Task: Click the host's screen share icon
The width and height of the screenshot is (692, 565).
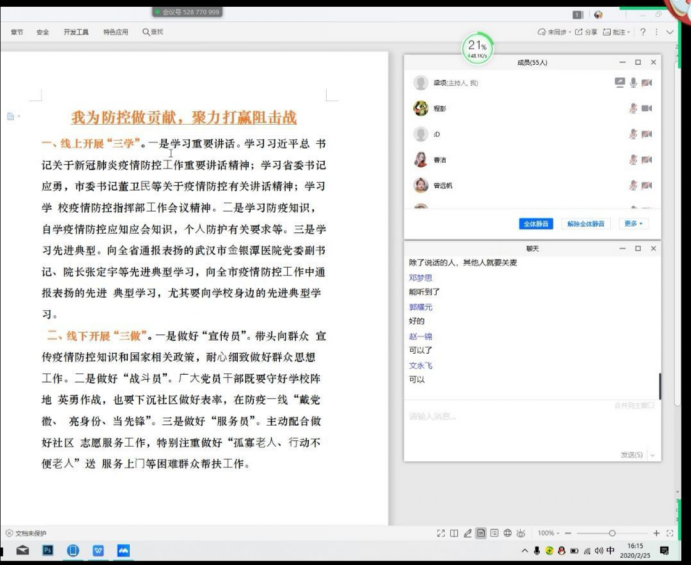Action: [619, 81]
